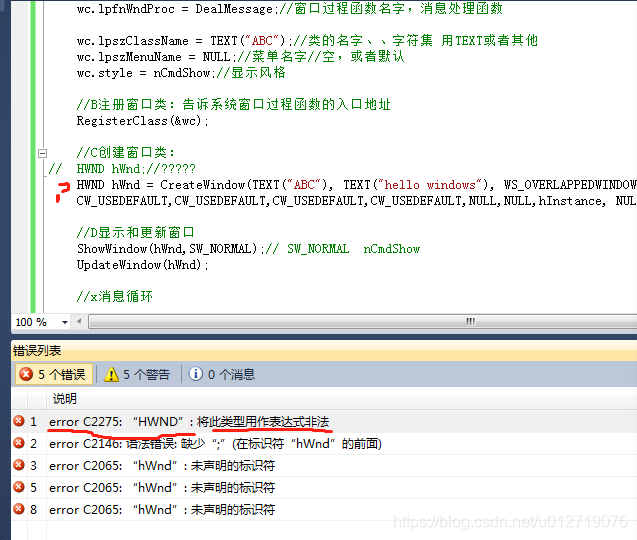637x540 pixels.
Task: Click the wc.lpszMenuName = NULL line
Action: (240, 57)
